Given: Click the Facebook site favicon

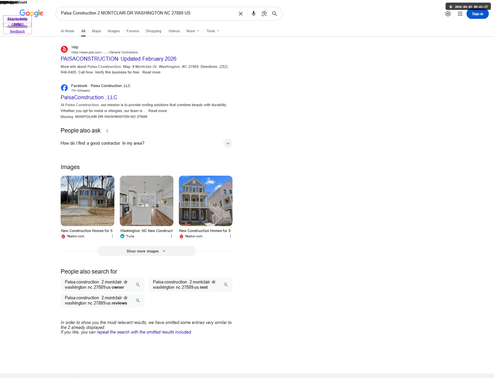Looking at the screenshot, I should point(64,88).
